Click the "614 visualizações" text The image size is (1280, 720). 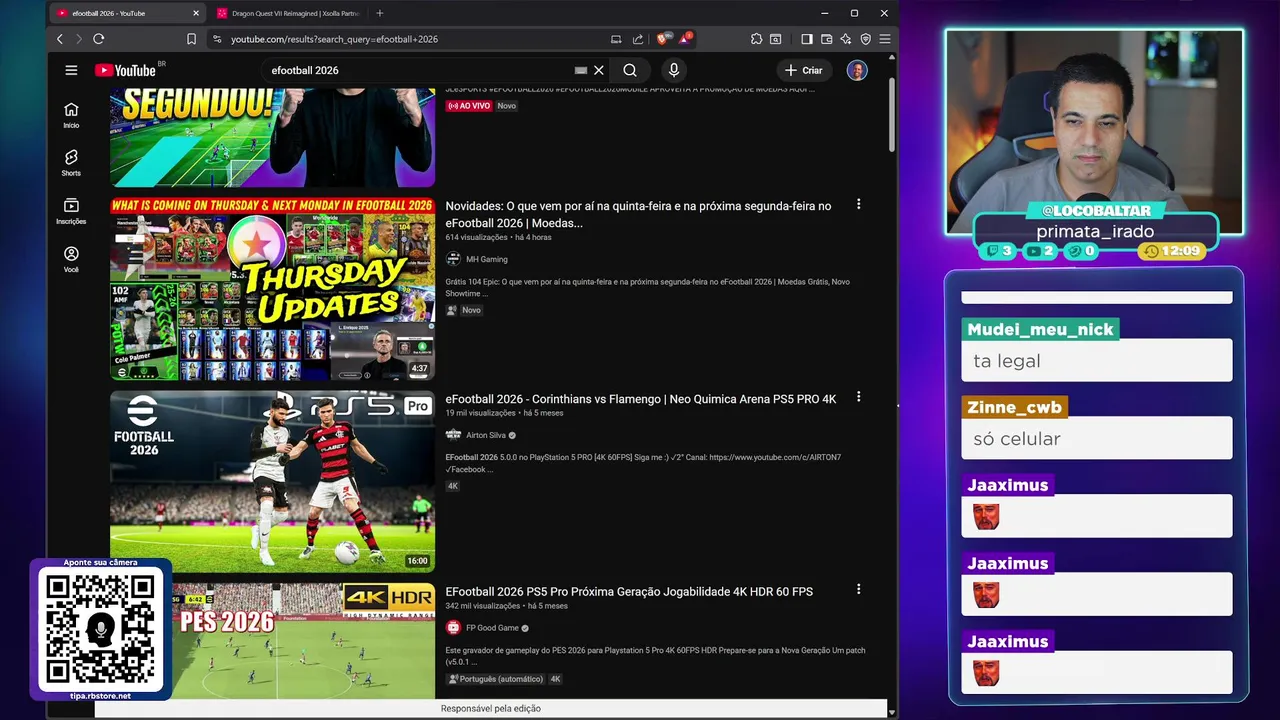point(477,238)
